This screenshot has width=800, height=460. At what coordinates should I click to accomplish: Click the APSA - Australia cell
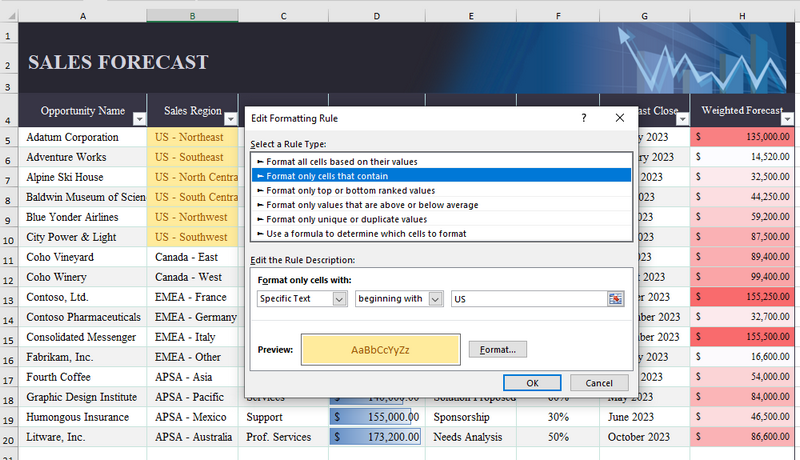[x=192, y=437]
